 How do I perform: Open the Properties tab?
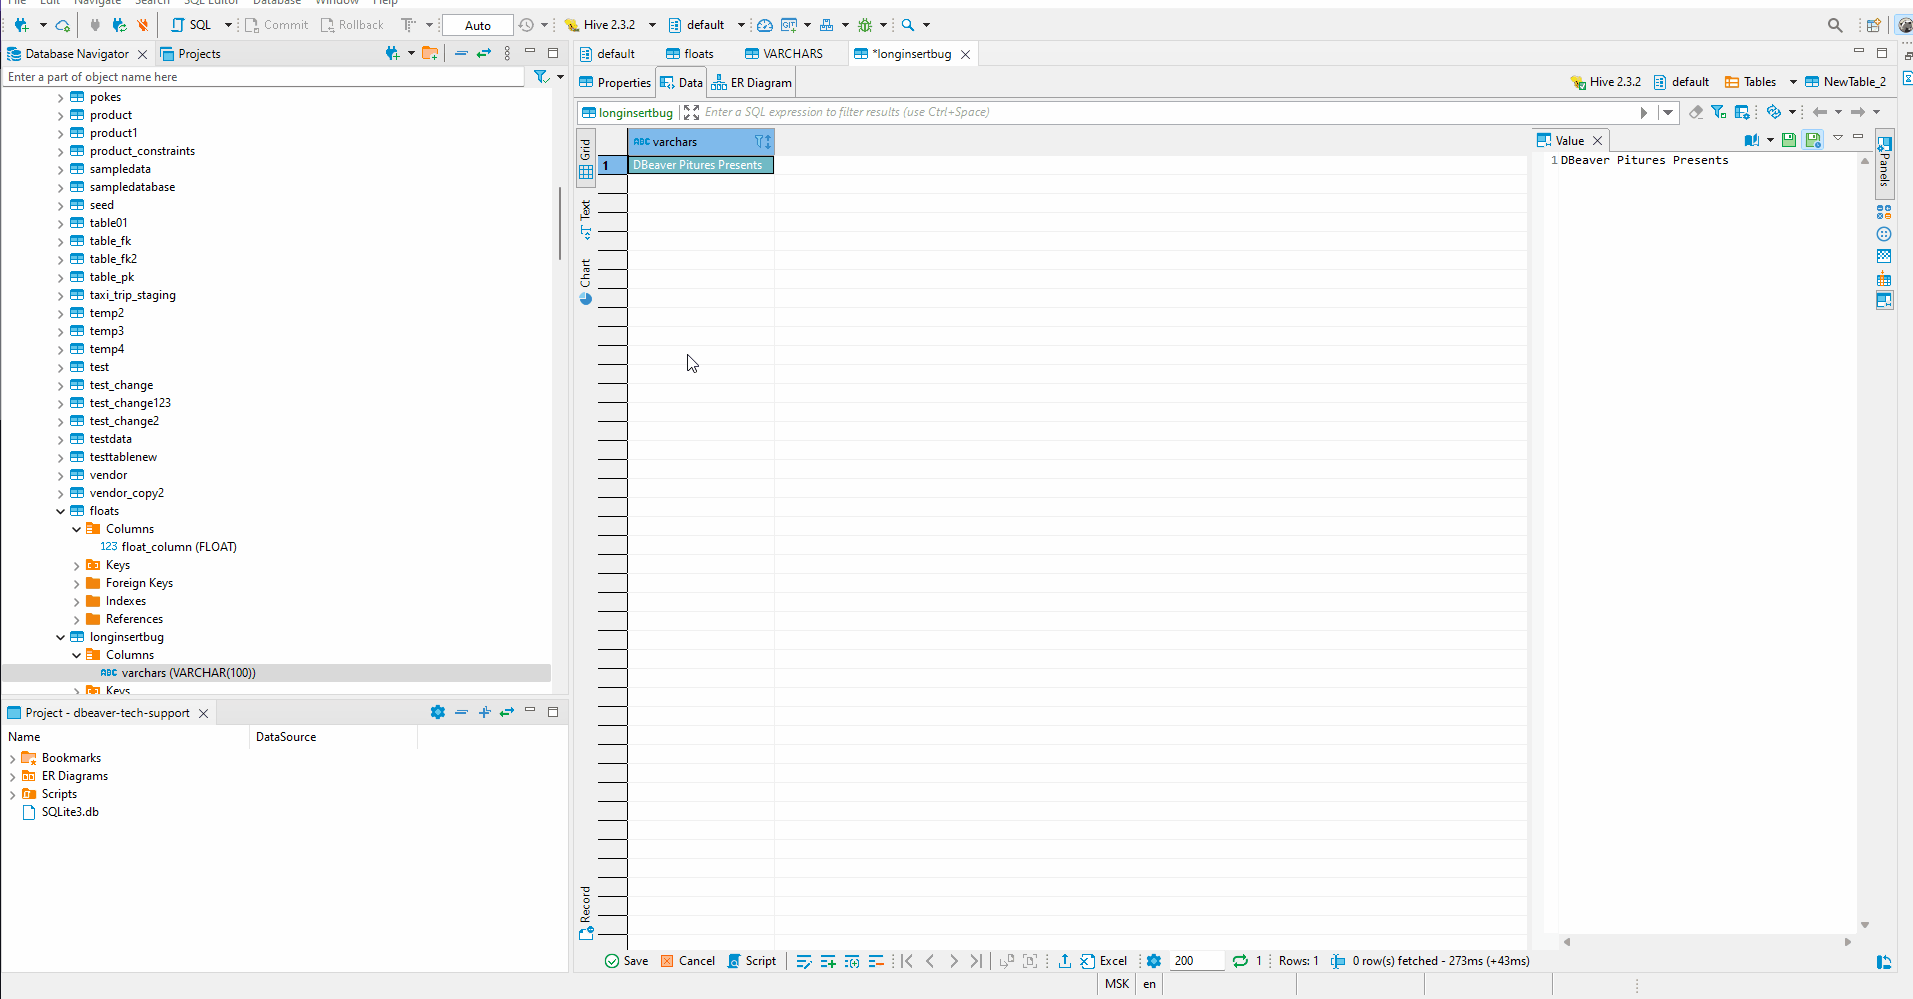[x=615, y=83]
